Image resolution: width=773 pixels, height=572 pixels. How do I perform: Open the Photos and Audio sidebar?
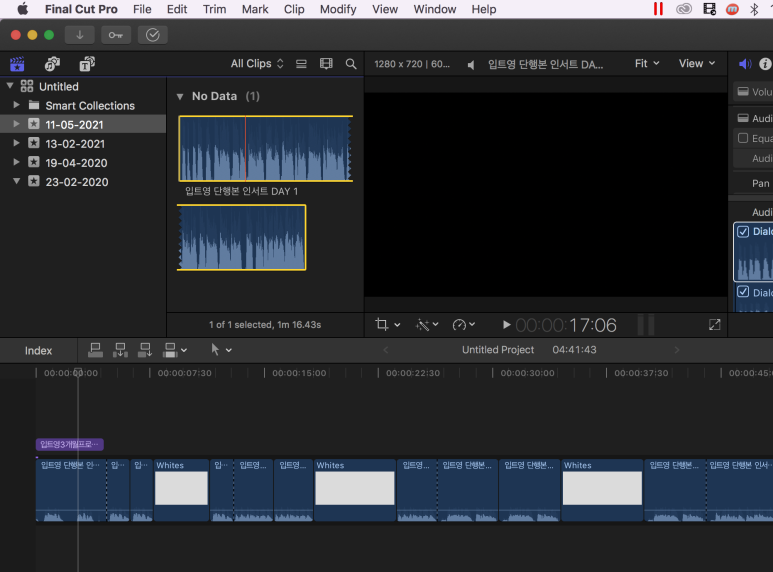pos(52,64)
